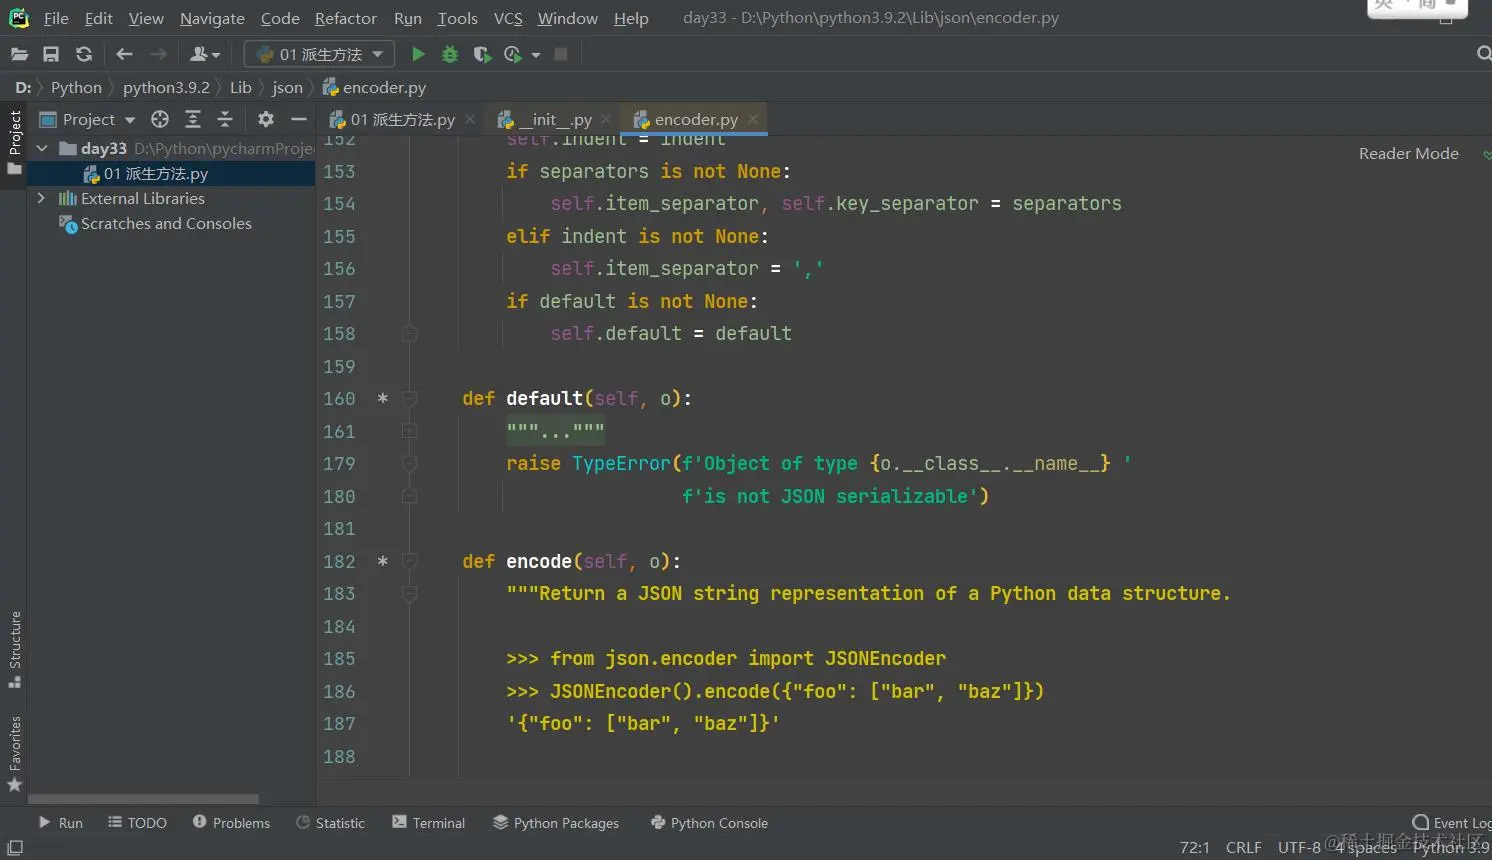Open the run configuration dropdown 01 派生方法
Screen dimensions: 1492x860
pyautogui.click(x=319, y=54)
